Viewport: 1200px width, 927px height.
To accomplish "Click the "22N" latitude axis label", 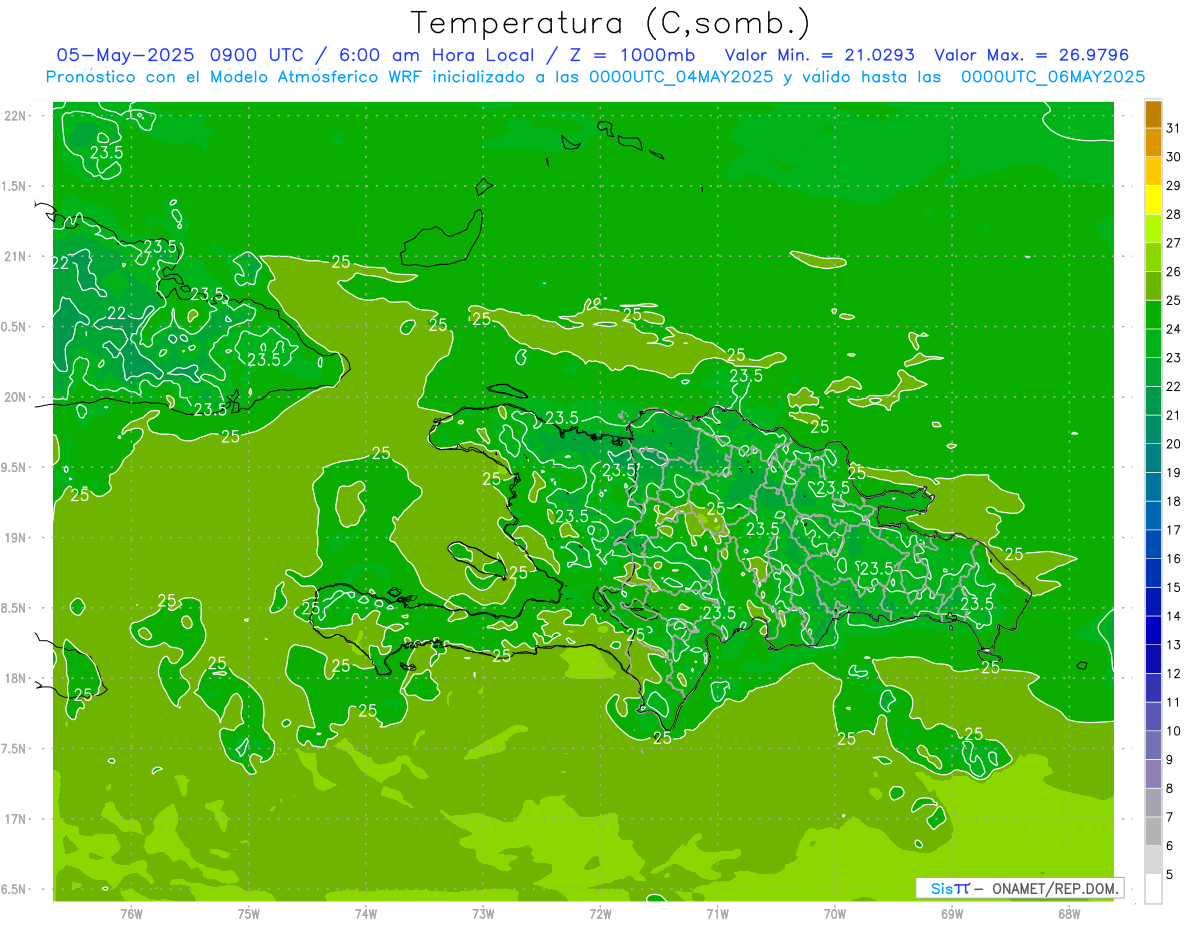I will pyautogui.click(x=15, y=116).
